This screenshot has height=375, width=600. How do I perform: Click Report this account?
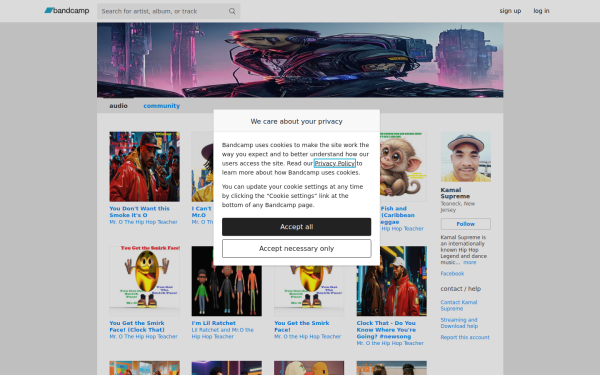coord(465,337)
